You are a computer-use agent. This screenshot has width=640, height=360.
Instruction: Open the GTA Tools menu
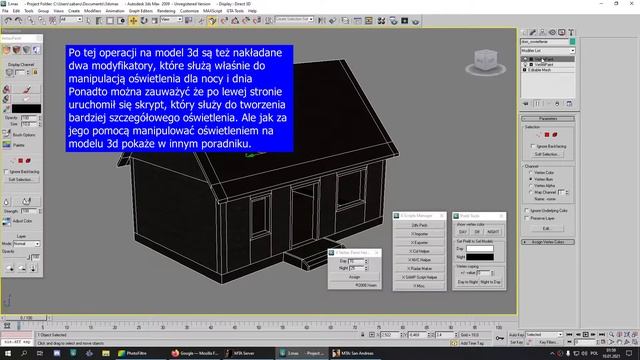click(x=235, y=11)
